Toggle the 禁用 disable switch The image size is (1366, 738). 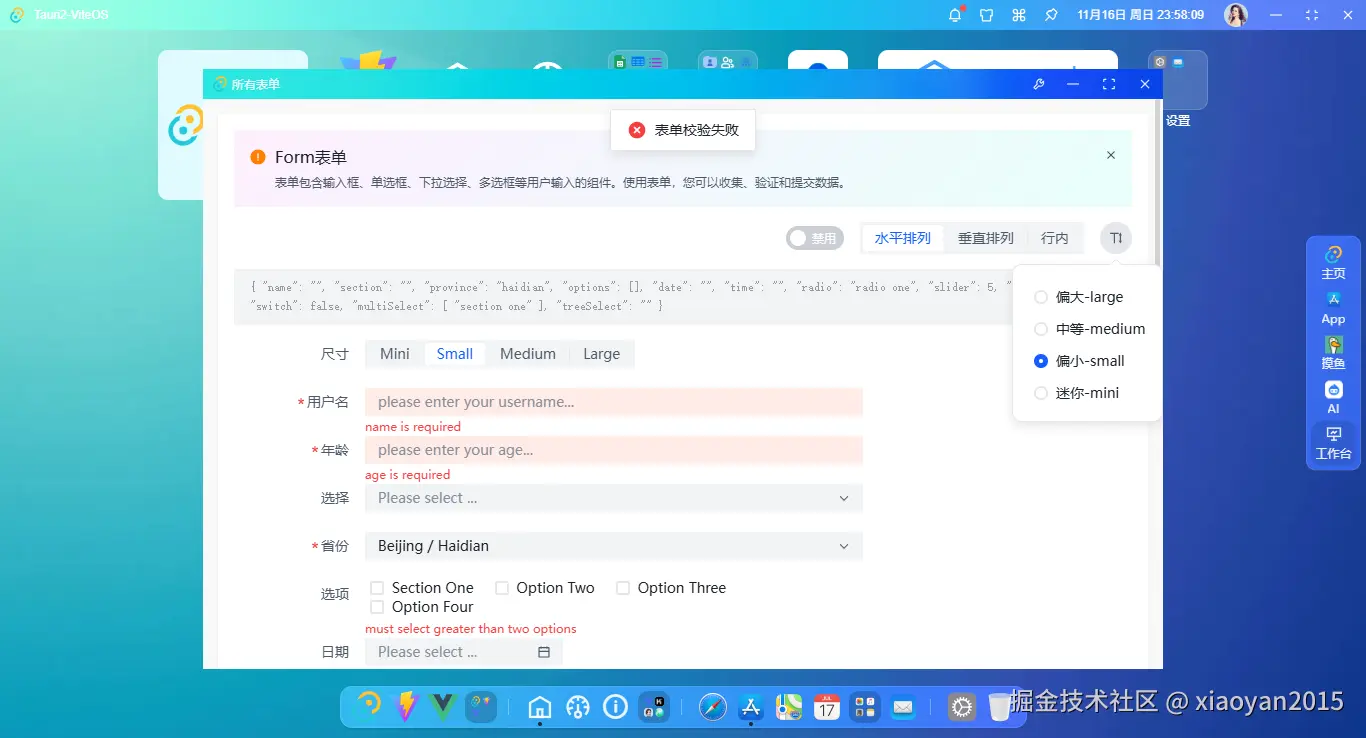tap(814, 237)
